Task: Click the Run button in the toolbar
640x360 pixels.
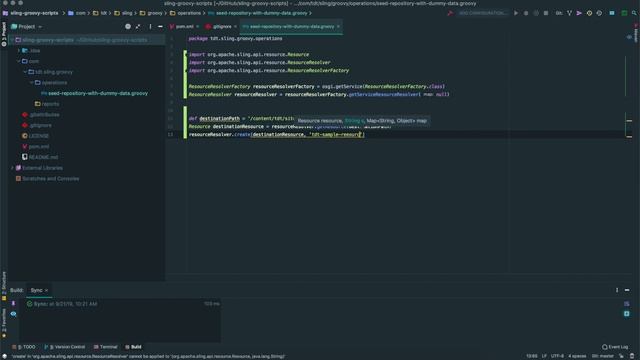Action: 516,13
